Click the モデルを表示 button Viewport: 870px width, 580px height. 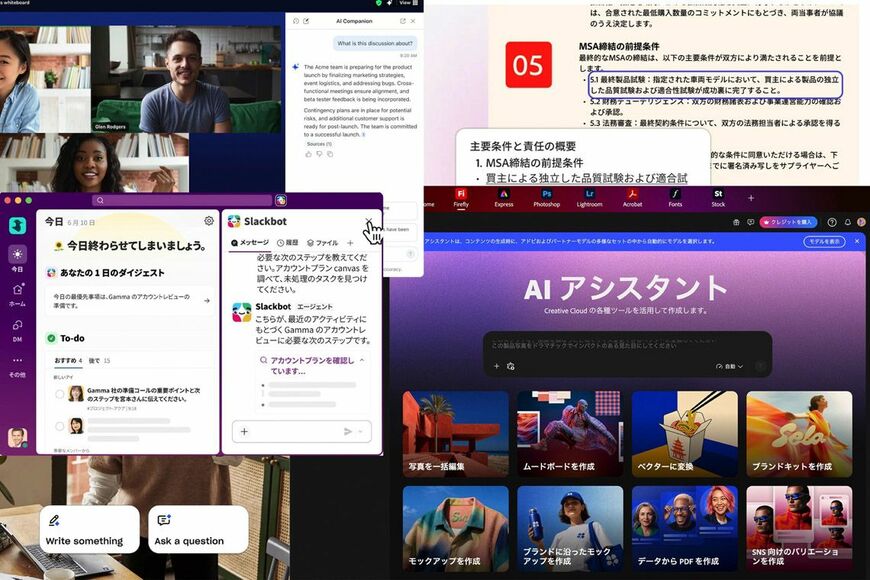[x=824, y=241]
